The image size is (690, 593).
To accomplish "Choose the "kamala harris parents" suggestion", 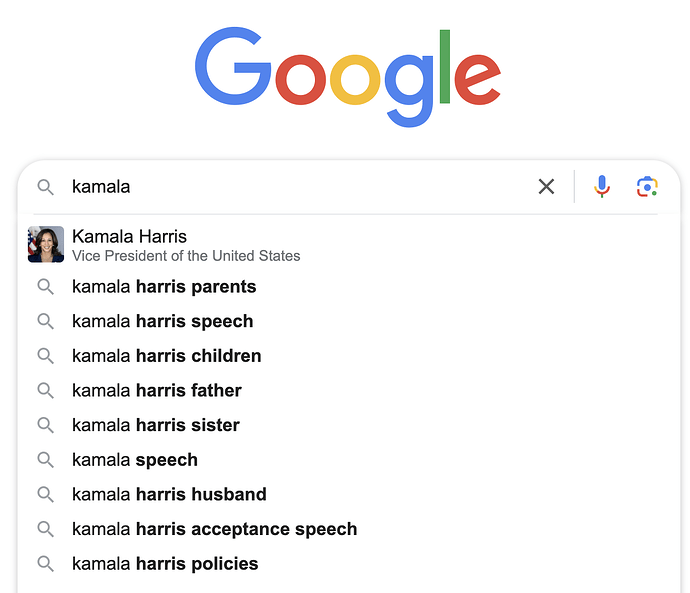I will pyautogui.click(x=349, y=287).
